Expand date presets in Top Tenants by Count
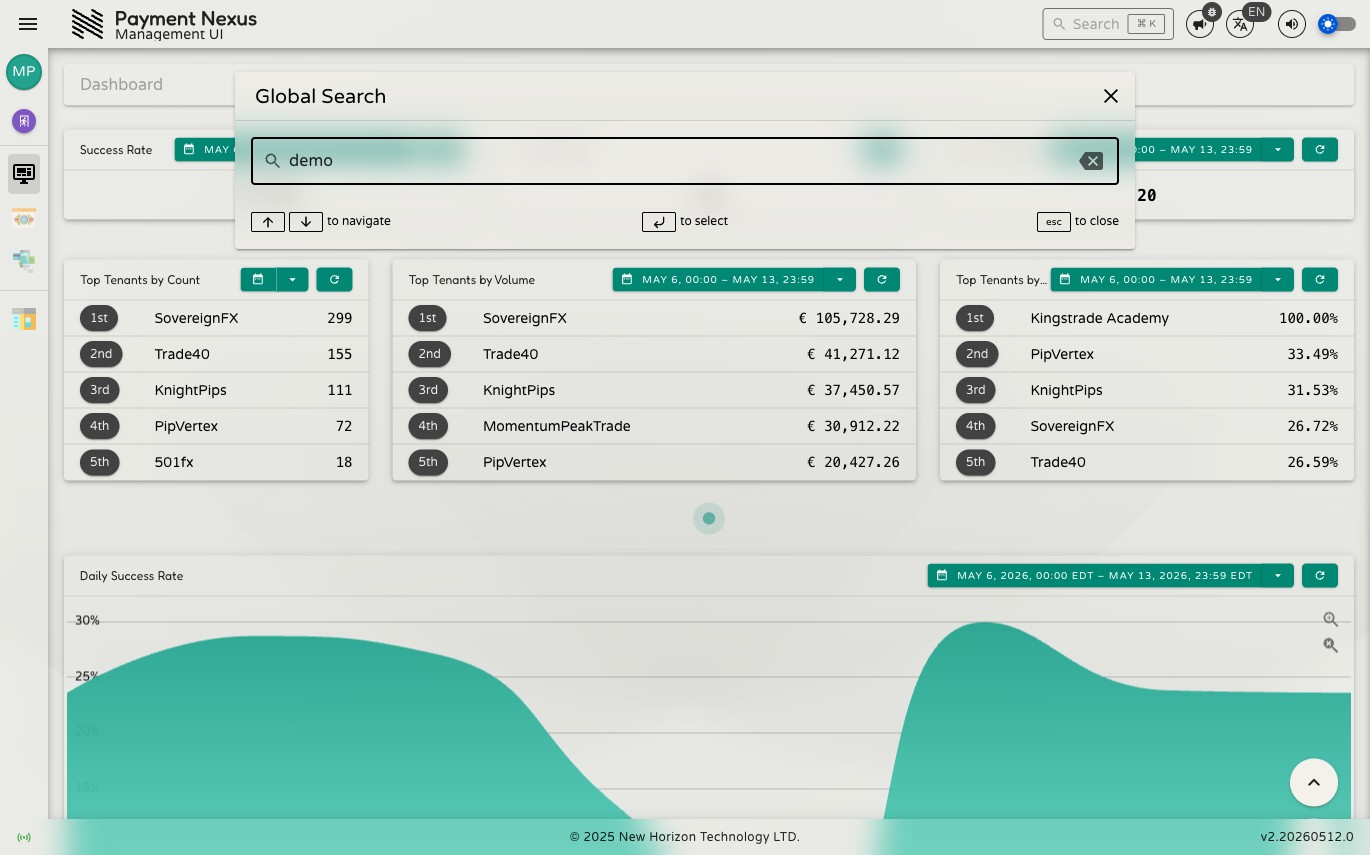Viewport: 1370px width, 855px height. (292, 280)
